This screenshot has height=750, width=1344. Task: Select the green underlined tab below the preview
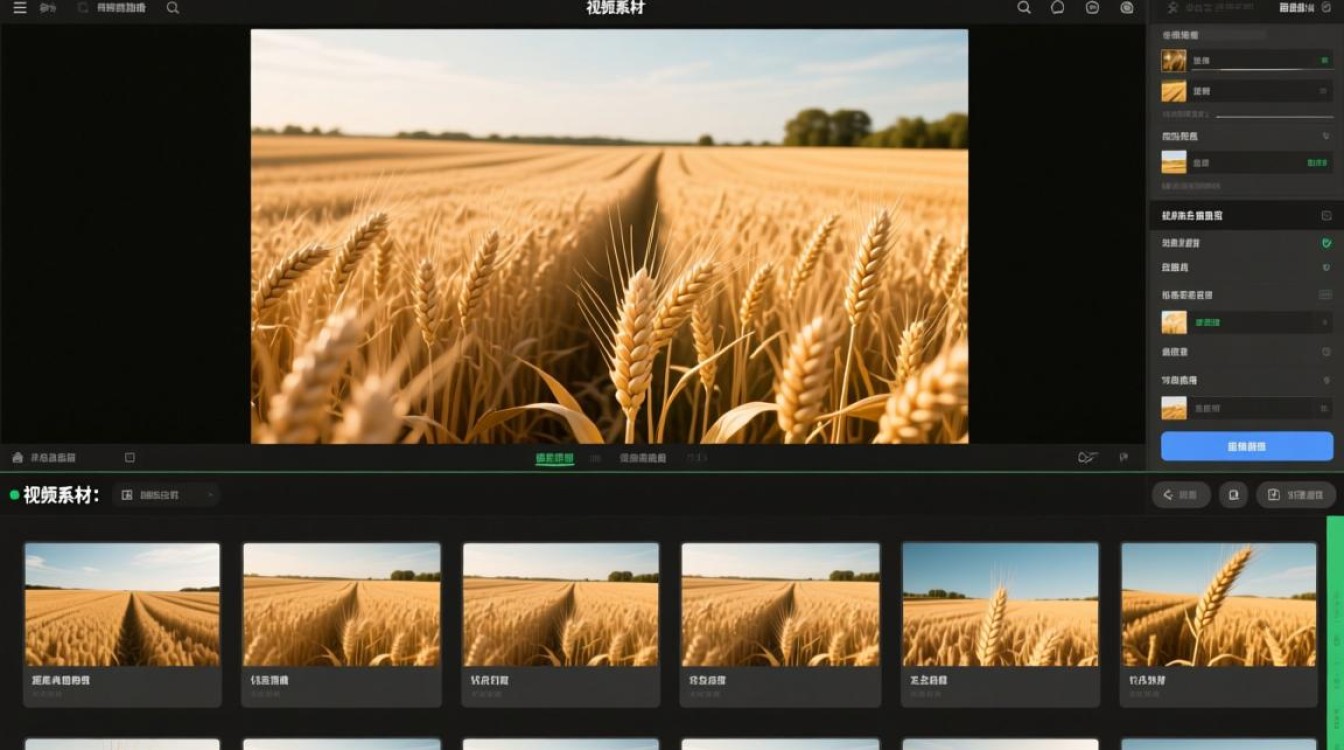click(555, 458)
